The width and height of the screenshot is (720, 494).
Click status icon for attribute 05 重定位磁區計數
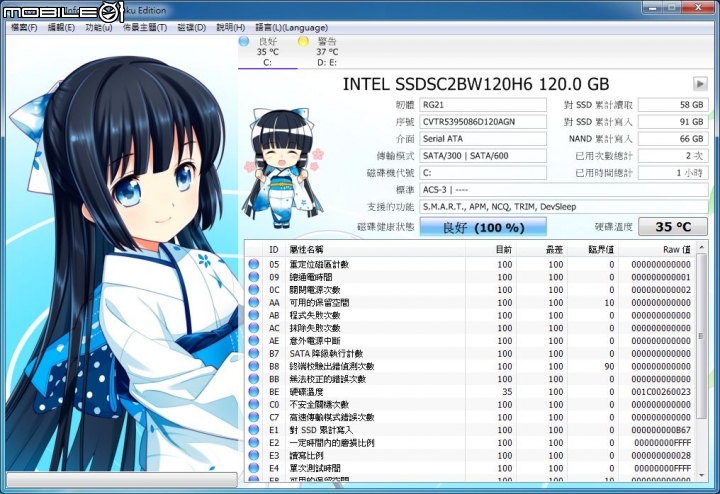click(253, 264)
